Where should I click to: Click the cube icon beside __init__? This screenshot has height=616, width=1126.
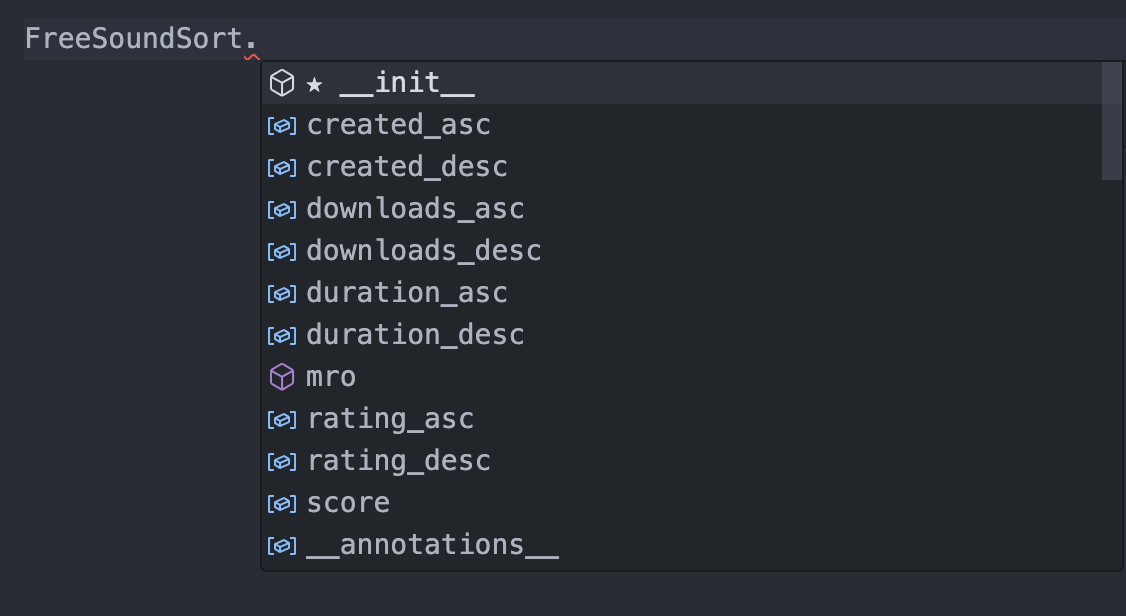(x=282, y=83)
